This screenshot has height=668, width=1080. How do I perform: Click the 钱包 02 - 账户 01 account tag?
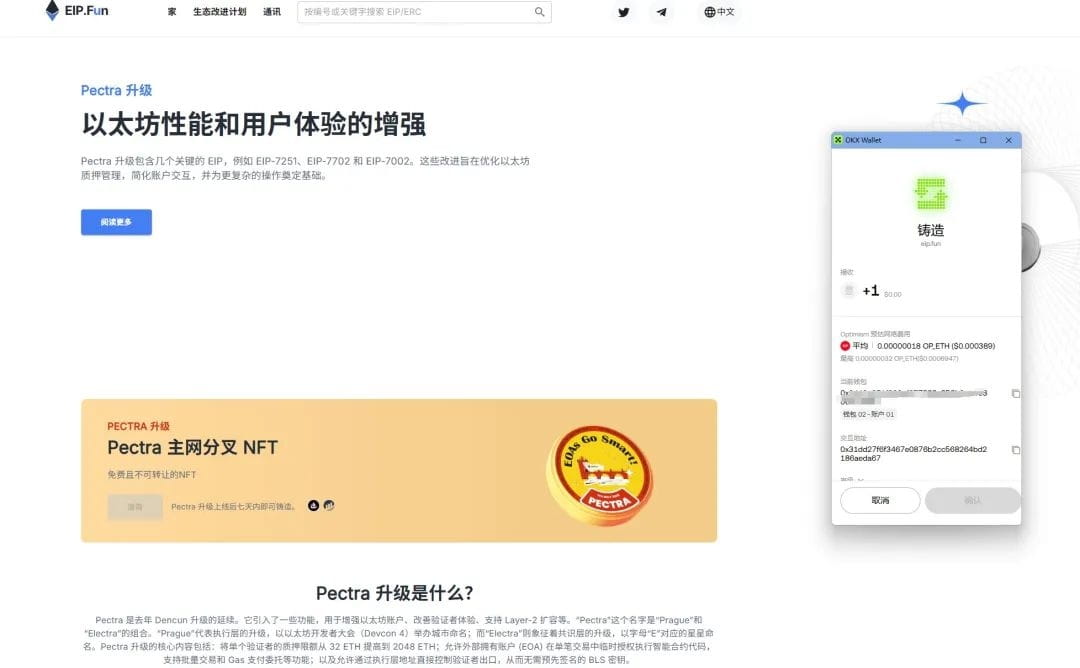(868, 415)
